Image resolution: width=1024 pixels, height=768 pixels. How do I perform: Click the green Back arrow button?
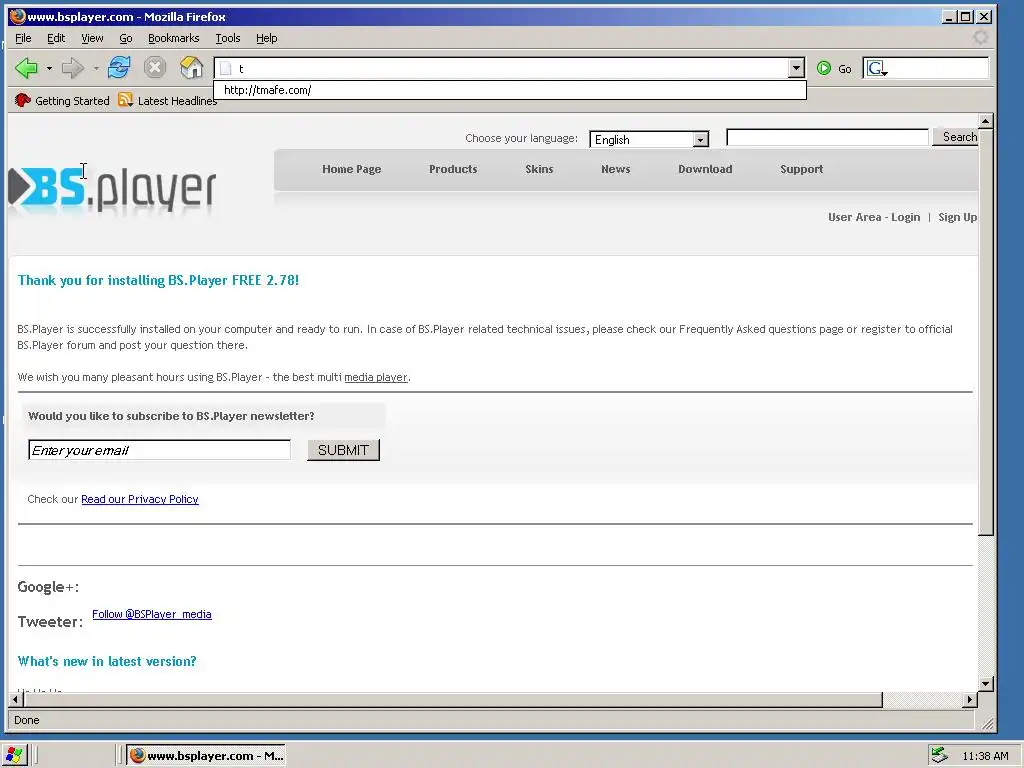click(26, 68)
